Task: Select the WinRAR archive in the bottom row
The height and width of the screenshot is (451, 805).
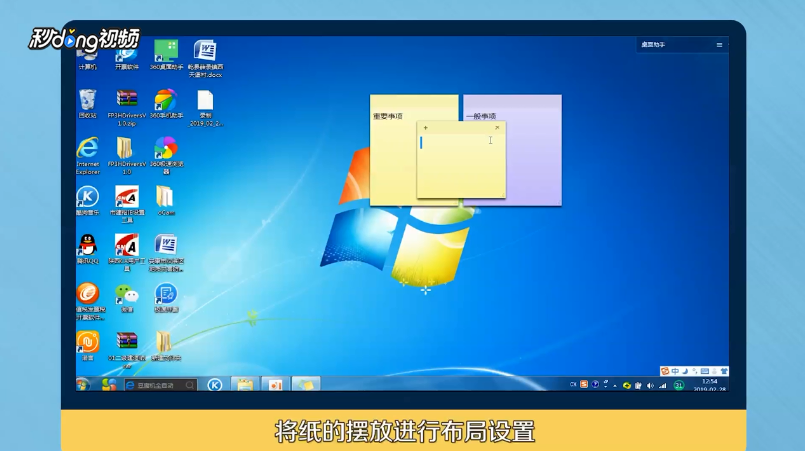Action: tap(127, 350)
